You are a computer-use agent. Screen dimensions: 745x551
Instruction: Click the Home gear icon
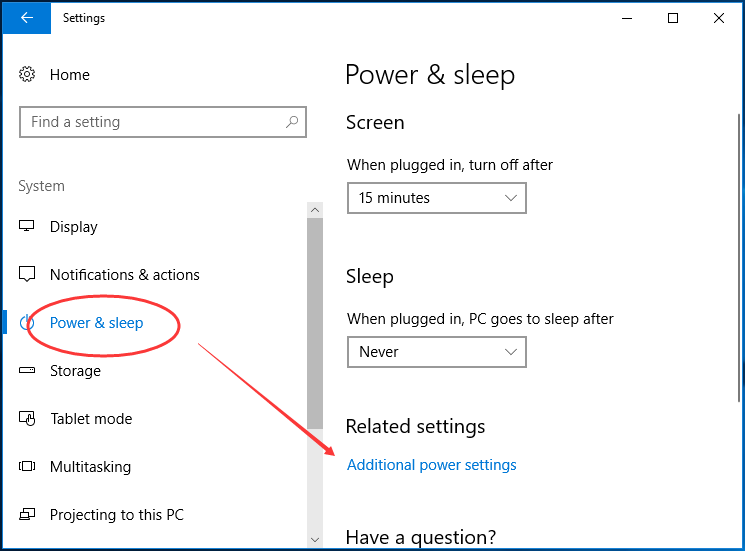[x=27, y=74]
